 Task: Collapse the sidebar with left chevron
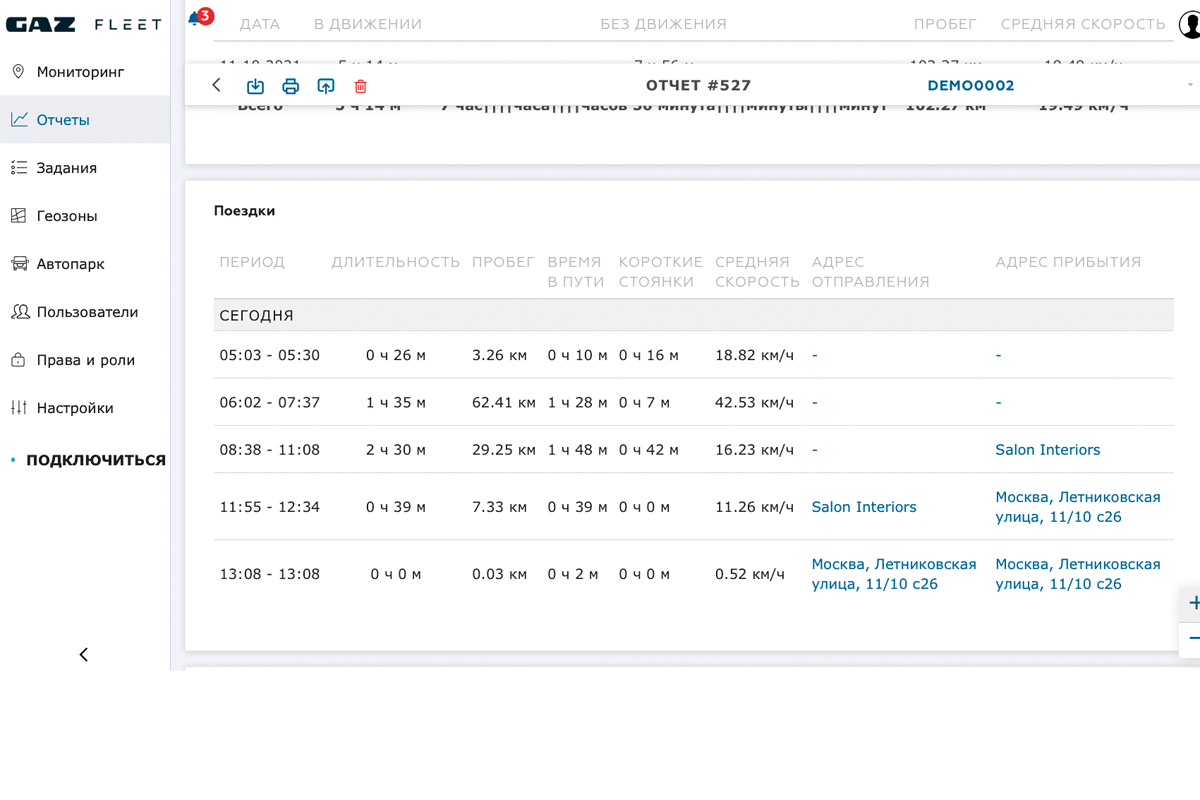point(84,654)
